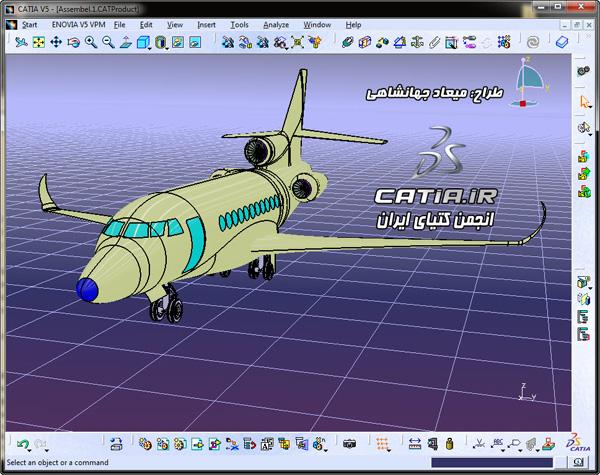Activate the Fly Mode airplane icon

point(21,42)
